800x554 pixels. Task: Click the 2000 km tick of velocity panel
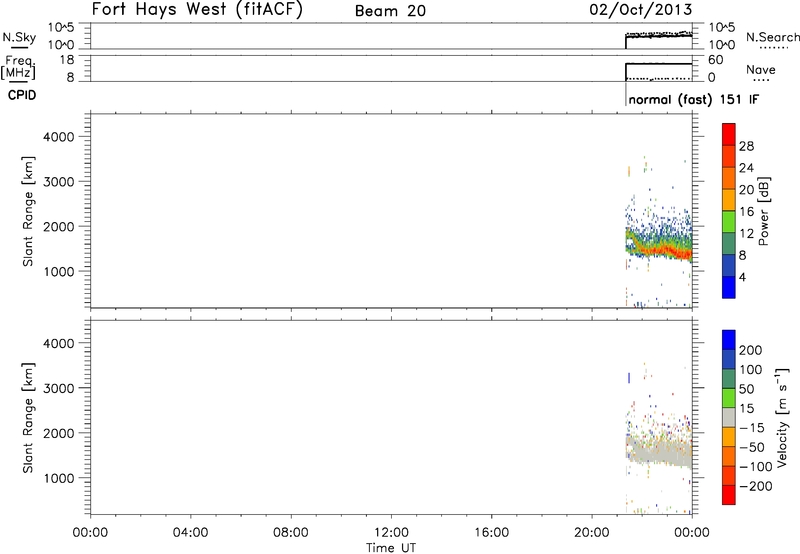pos(59,433)
